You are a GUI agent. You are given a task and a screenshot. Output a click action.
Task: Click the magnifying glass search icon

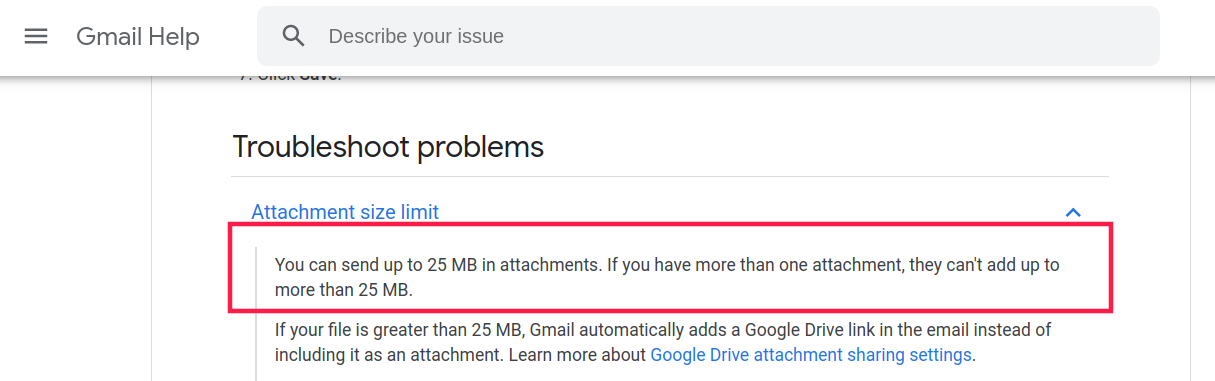point(293,37)
